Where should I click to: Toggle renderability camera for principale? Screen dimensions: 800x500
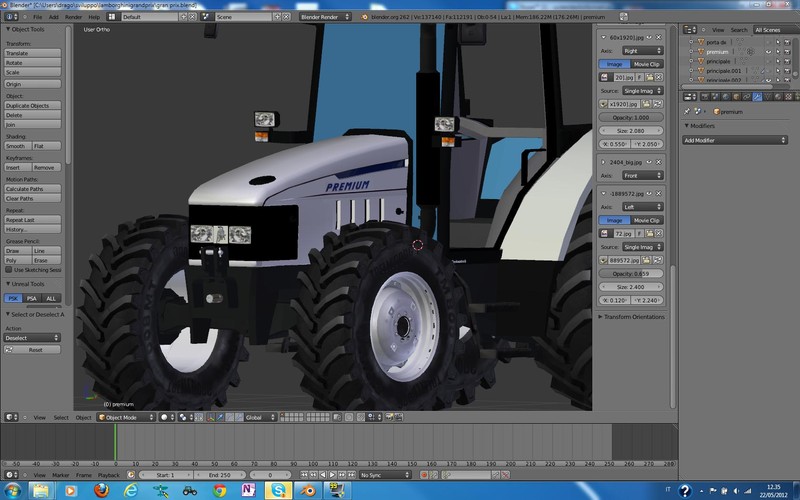coord(787,61)
